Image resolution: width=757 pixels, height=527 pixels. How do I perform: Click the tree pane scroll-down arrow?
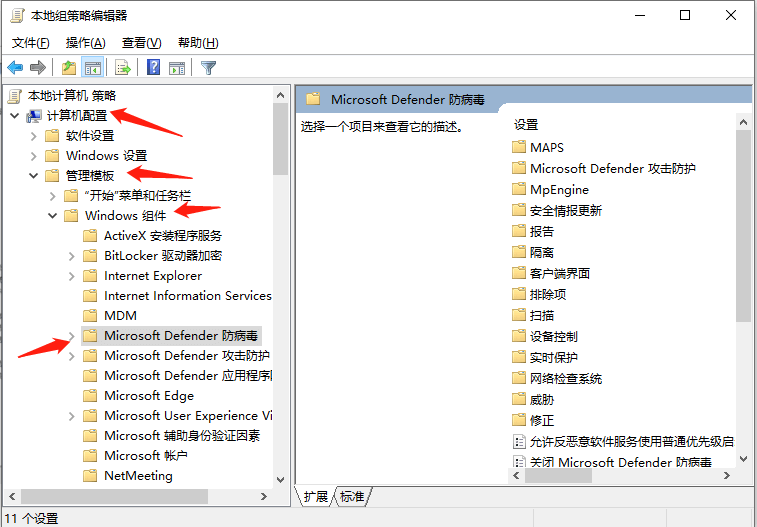[280, 479]
